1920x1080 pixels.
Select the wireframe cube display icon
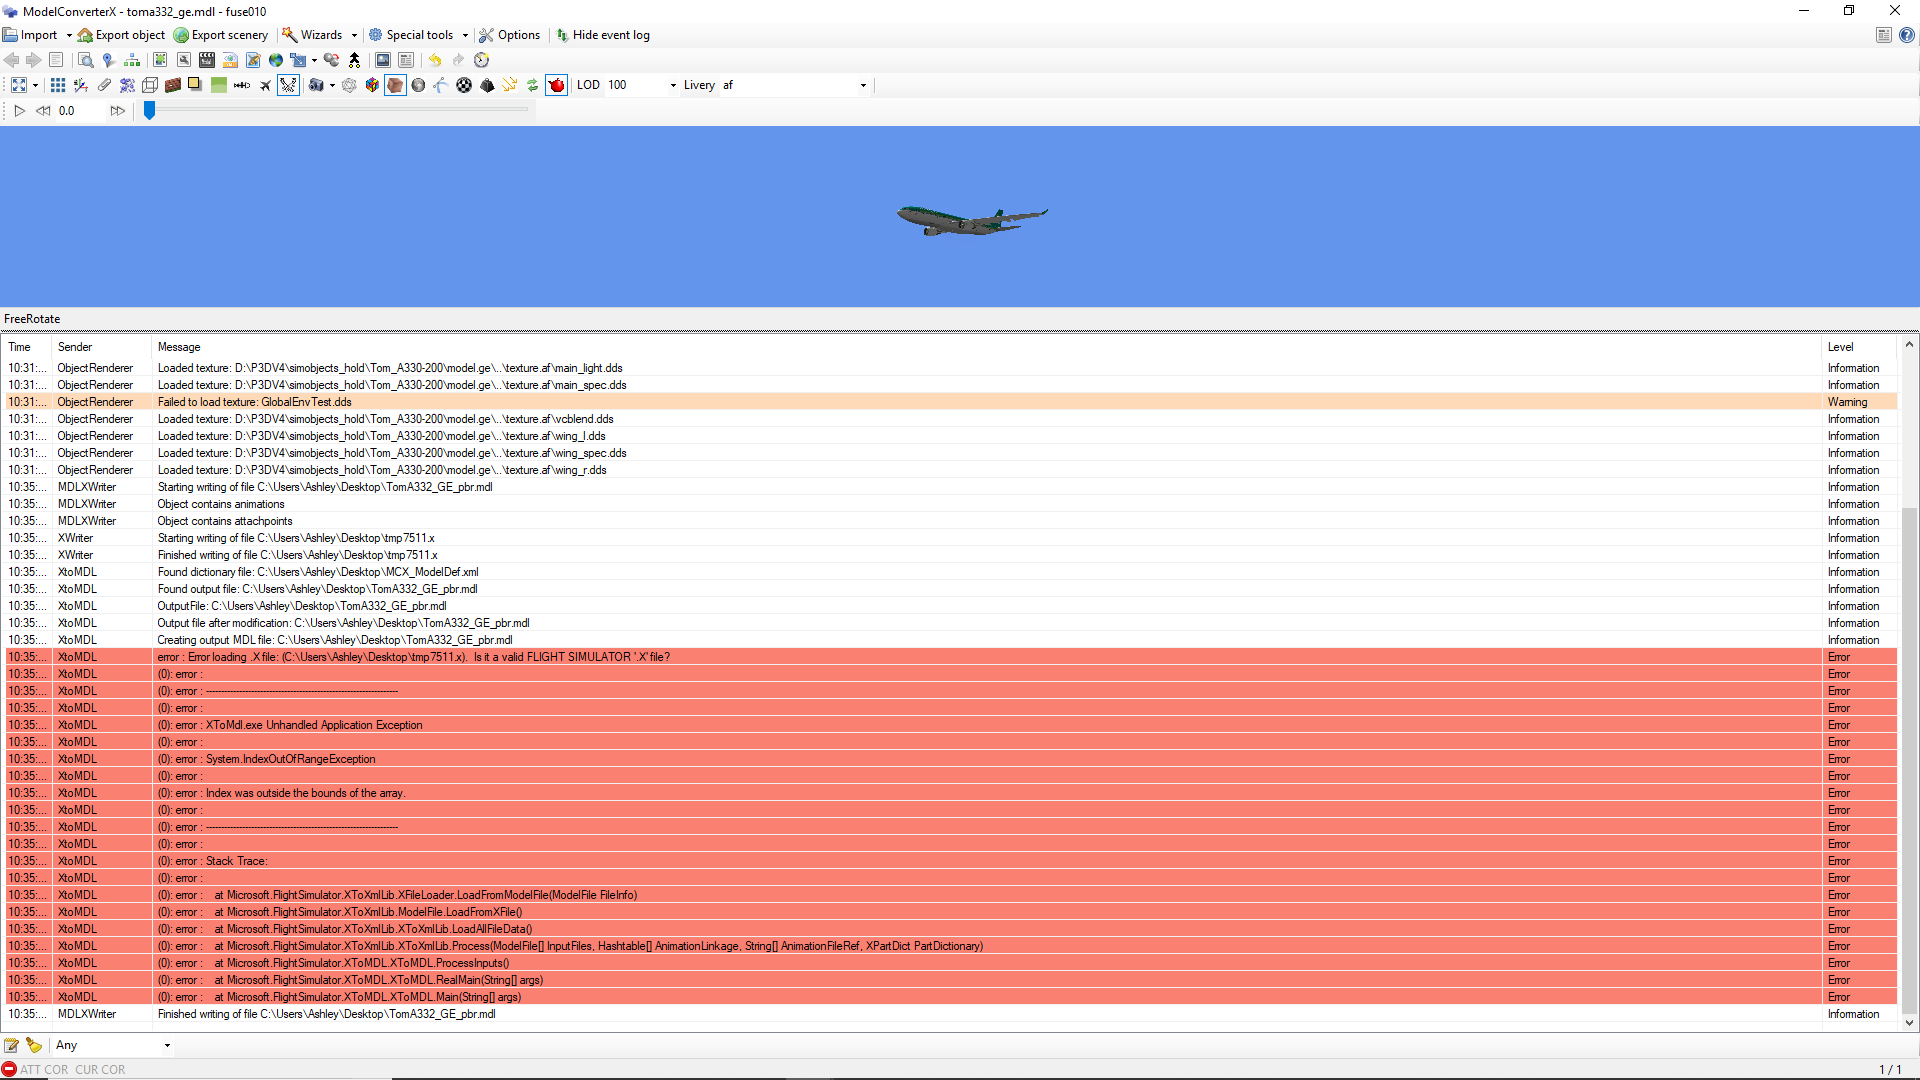coord(152,86)
